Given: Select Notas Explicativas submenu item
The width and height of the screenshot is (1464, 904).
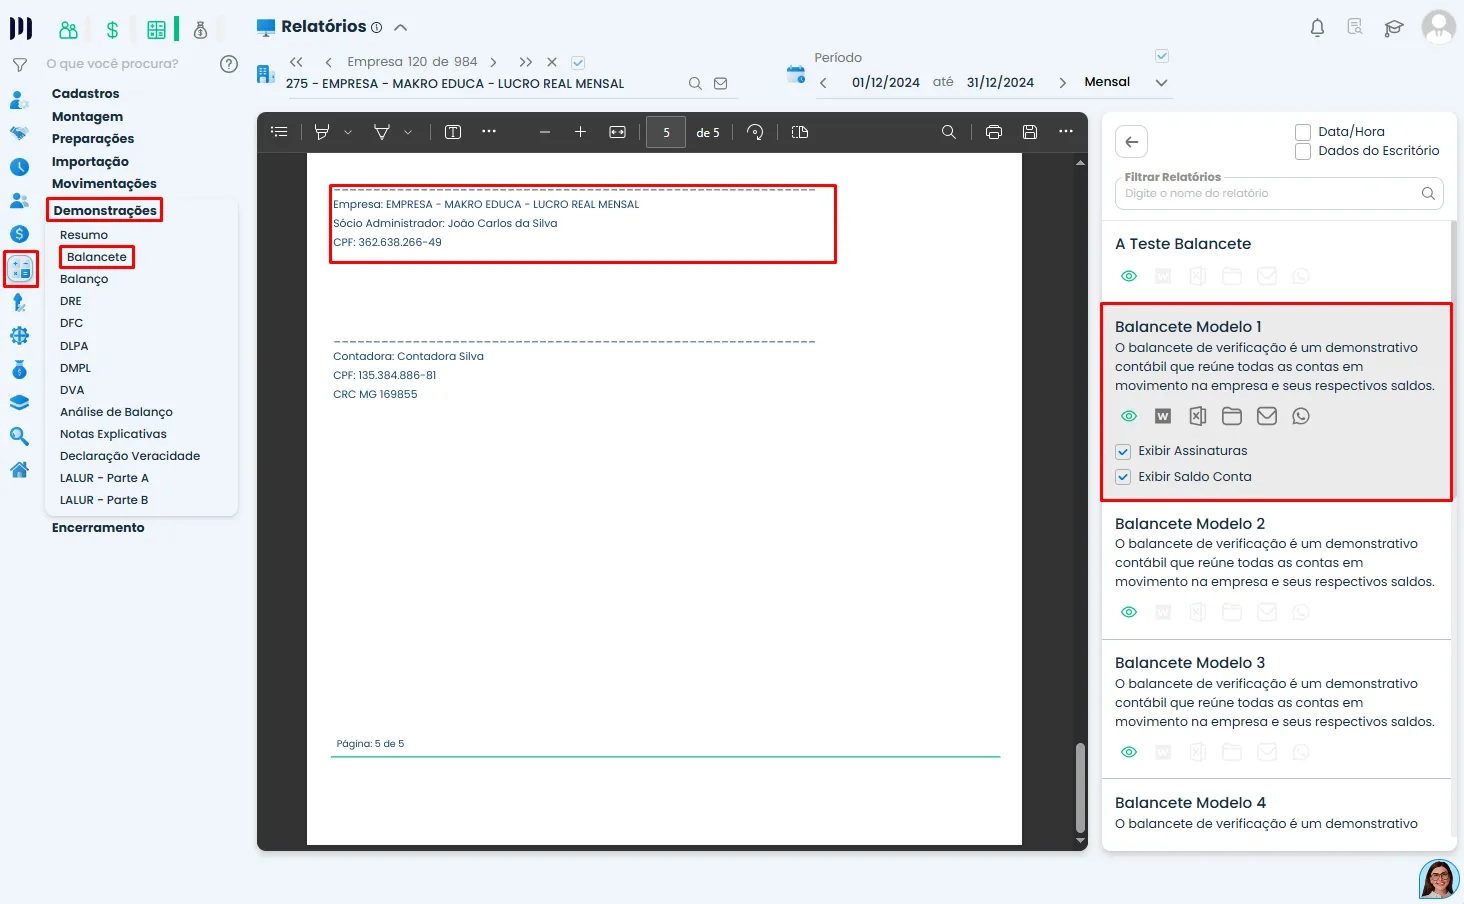Looking at the screenshot, I should pos(113,434).
